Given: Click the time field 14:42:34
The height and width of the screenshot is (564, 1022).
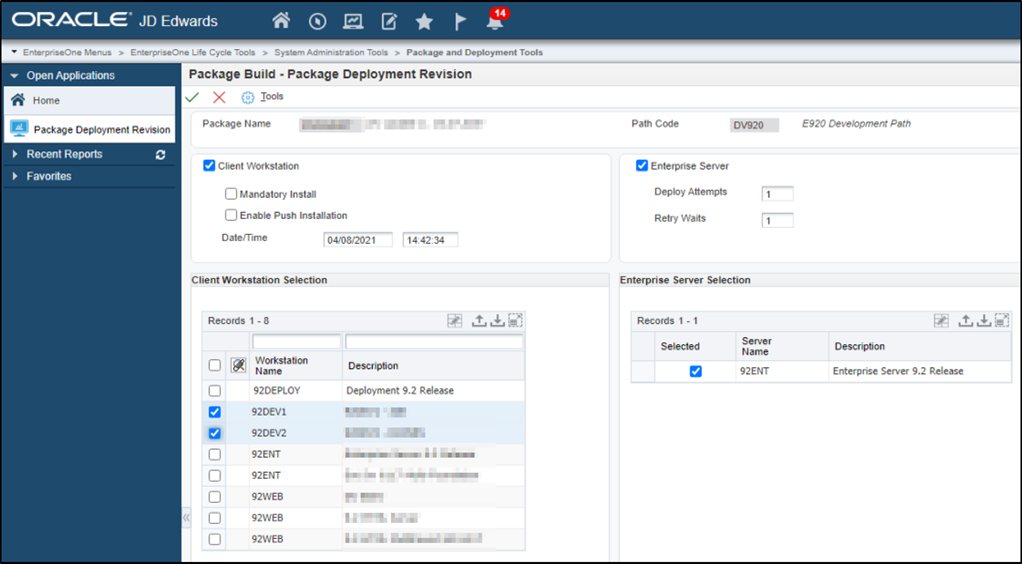Looking at the screenshot, I should click(x=430, y=240).
